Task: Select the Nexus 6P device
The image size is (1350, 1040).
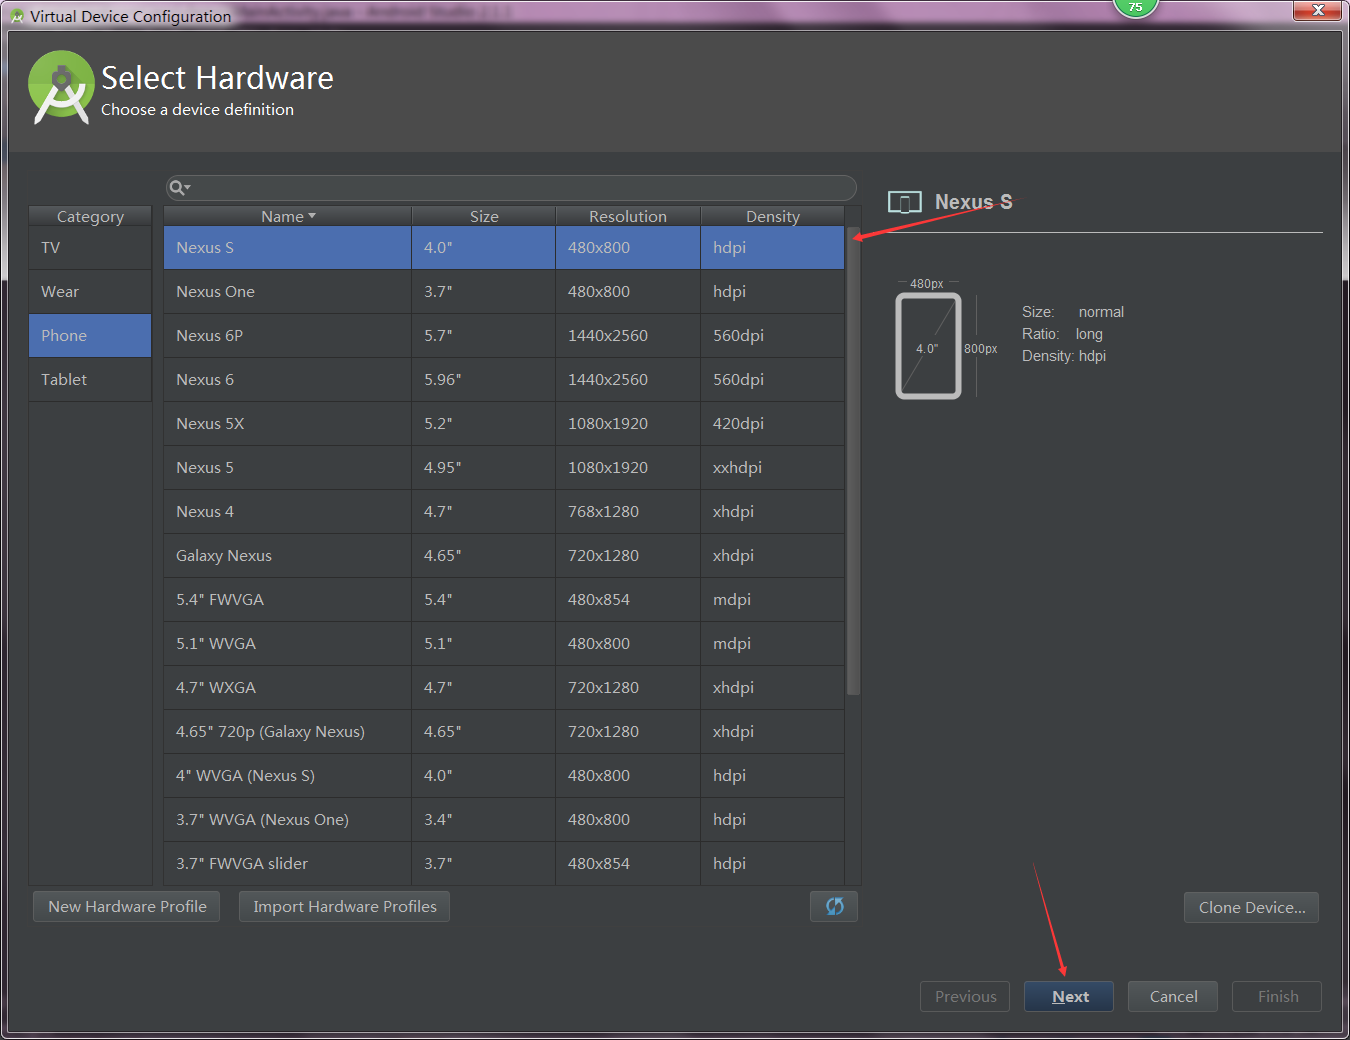Action: pos(504,336)
